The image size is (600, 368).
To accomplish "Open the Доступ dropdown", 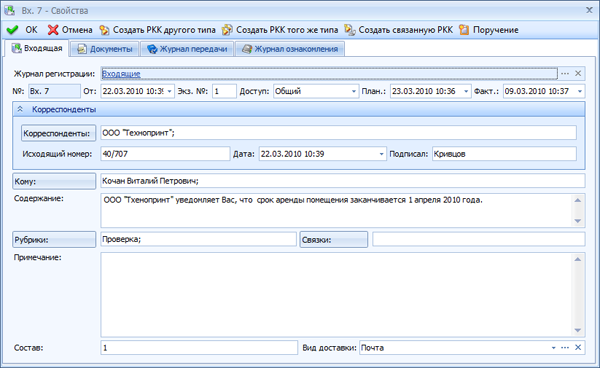I will pyautogui.click(x=354, y=91).
